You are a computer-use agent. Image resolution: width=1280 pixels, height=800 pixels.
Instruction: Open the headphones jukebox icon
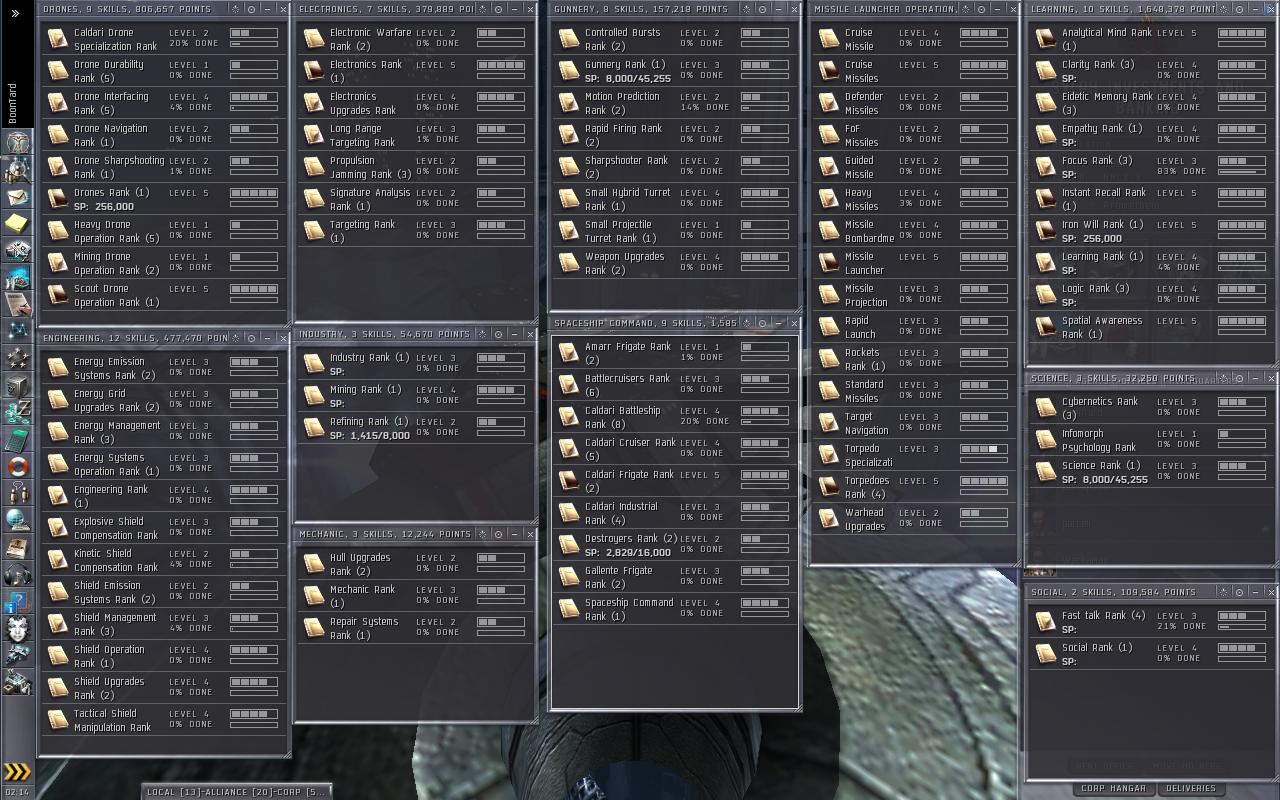click(x=17, y=574)
